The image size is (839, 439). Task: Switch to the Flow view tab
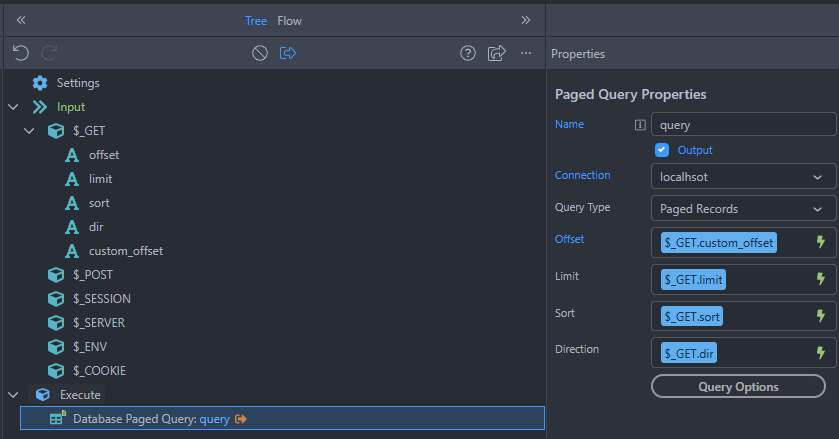click(289, 21)
